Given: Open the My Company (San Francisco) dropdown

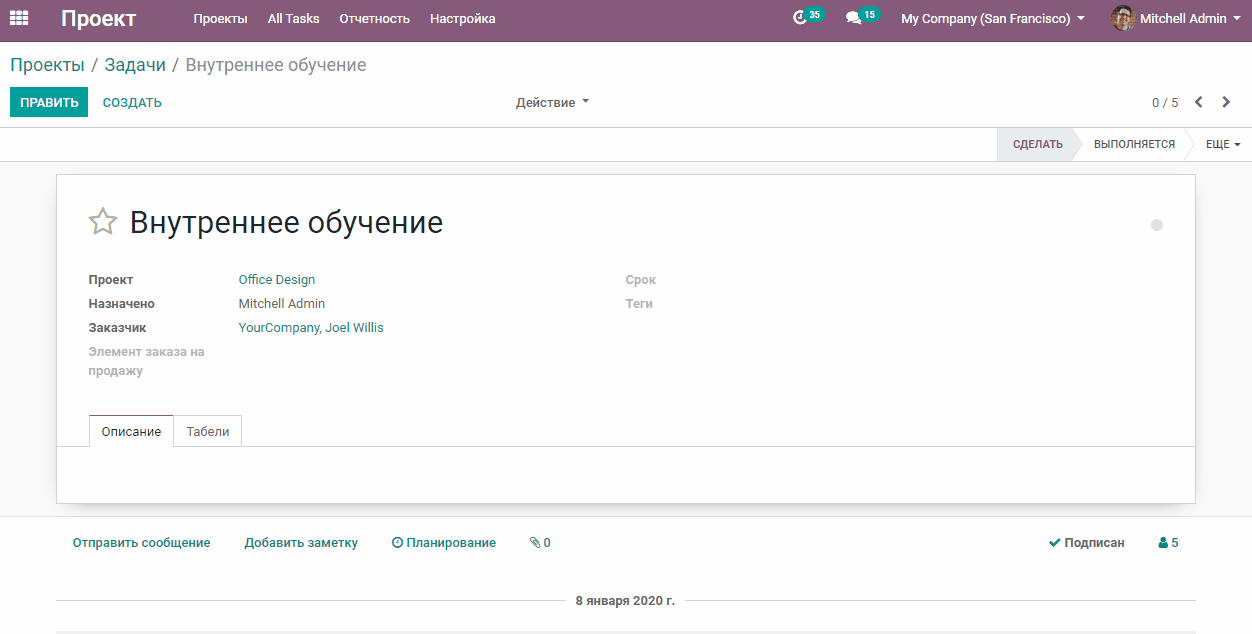Looking at the screenshot, I should (x=992, y=19).
